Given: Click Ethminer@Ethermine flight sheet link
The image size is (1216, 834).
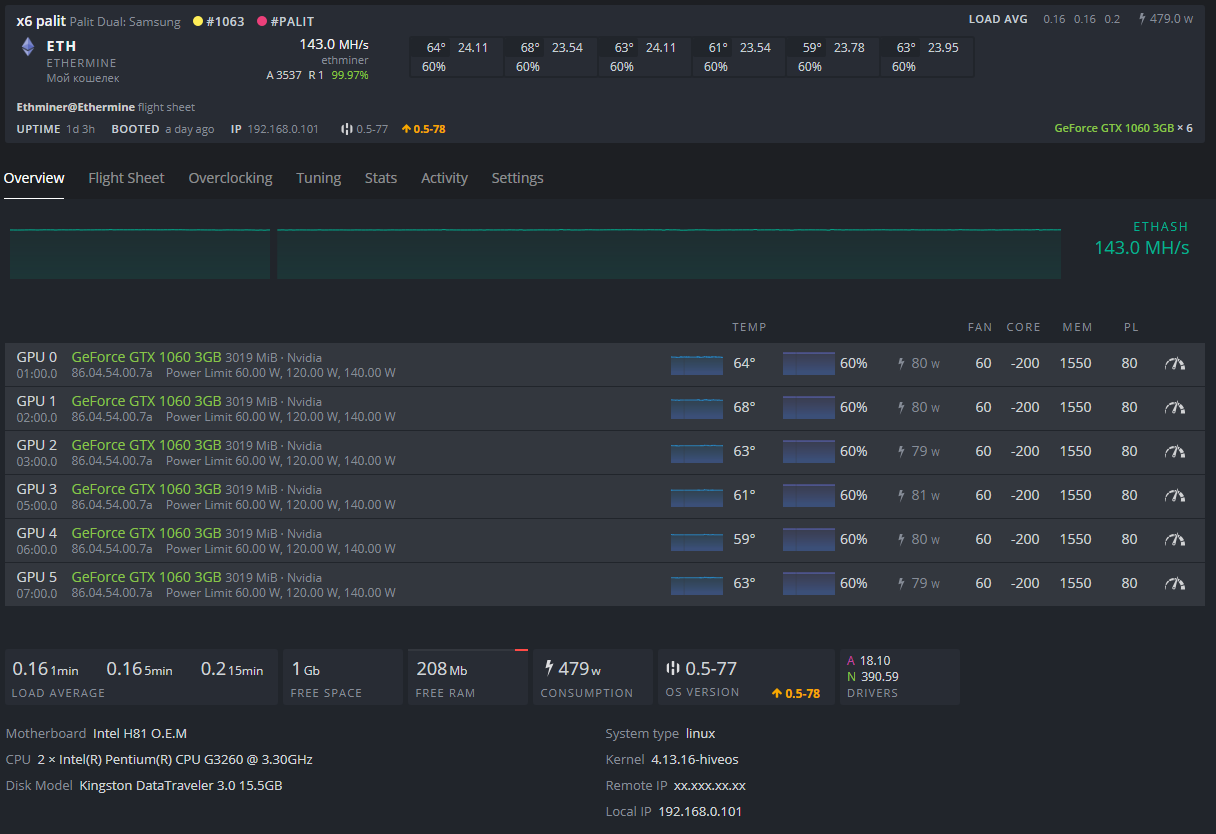Looking at the screenshot, I should point(106,107).
